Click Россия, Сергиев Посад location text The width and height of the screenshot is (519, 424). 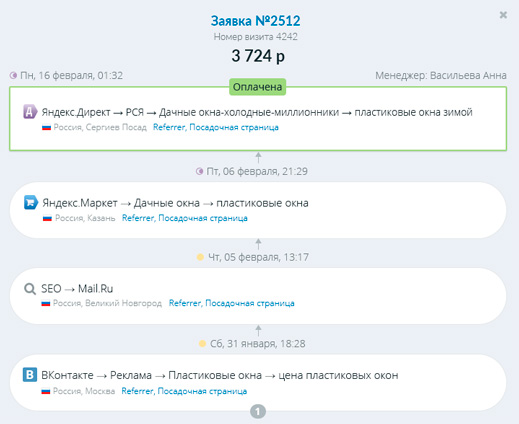pyautogui.click(x=100, y=127)
